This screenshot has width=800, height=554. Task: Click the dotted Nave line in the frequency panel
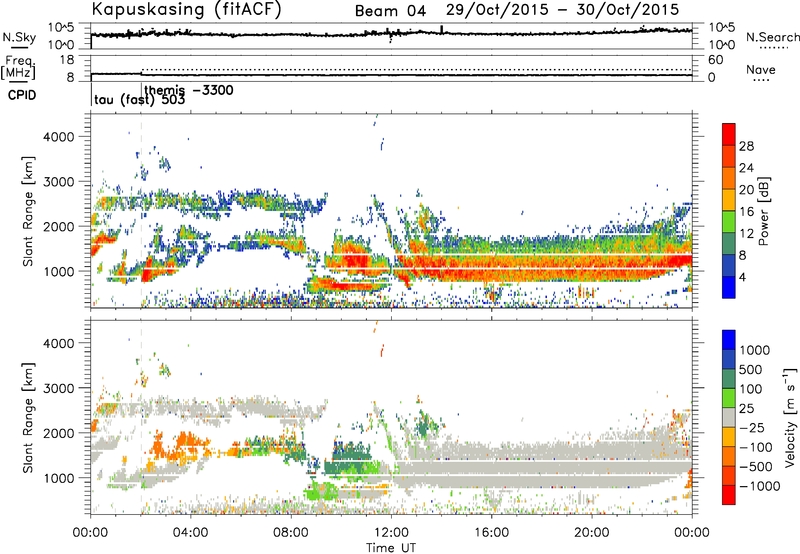tap(416, 69)
